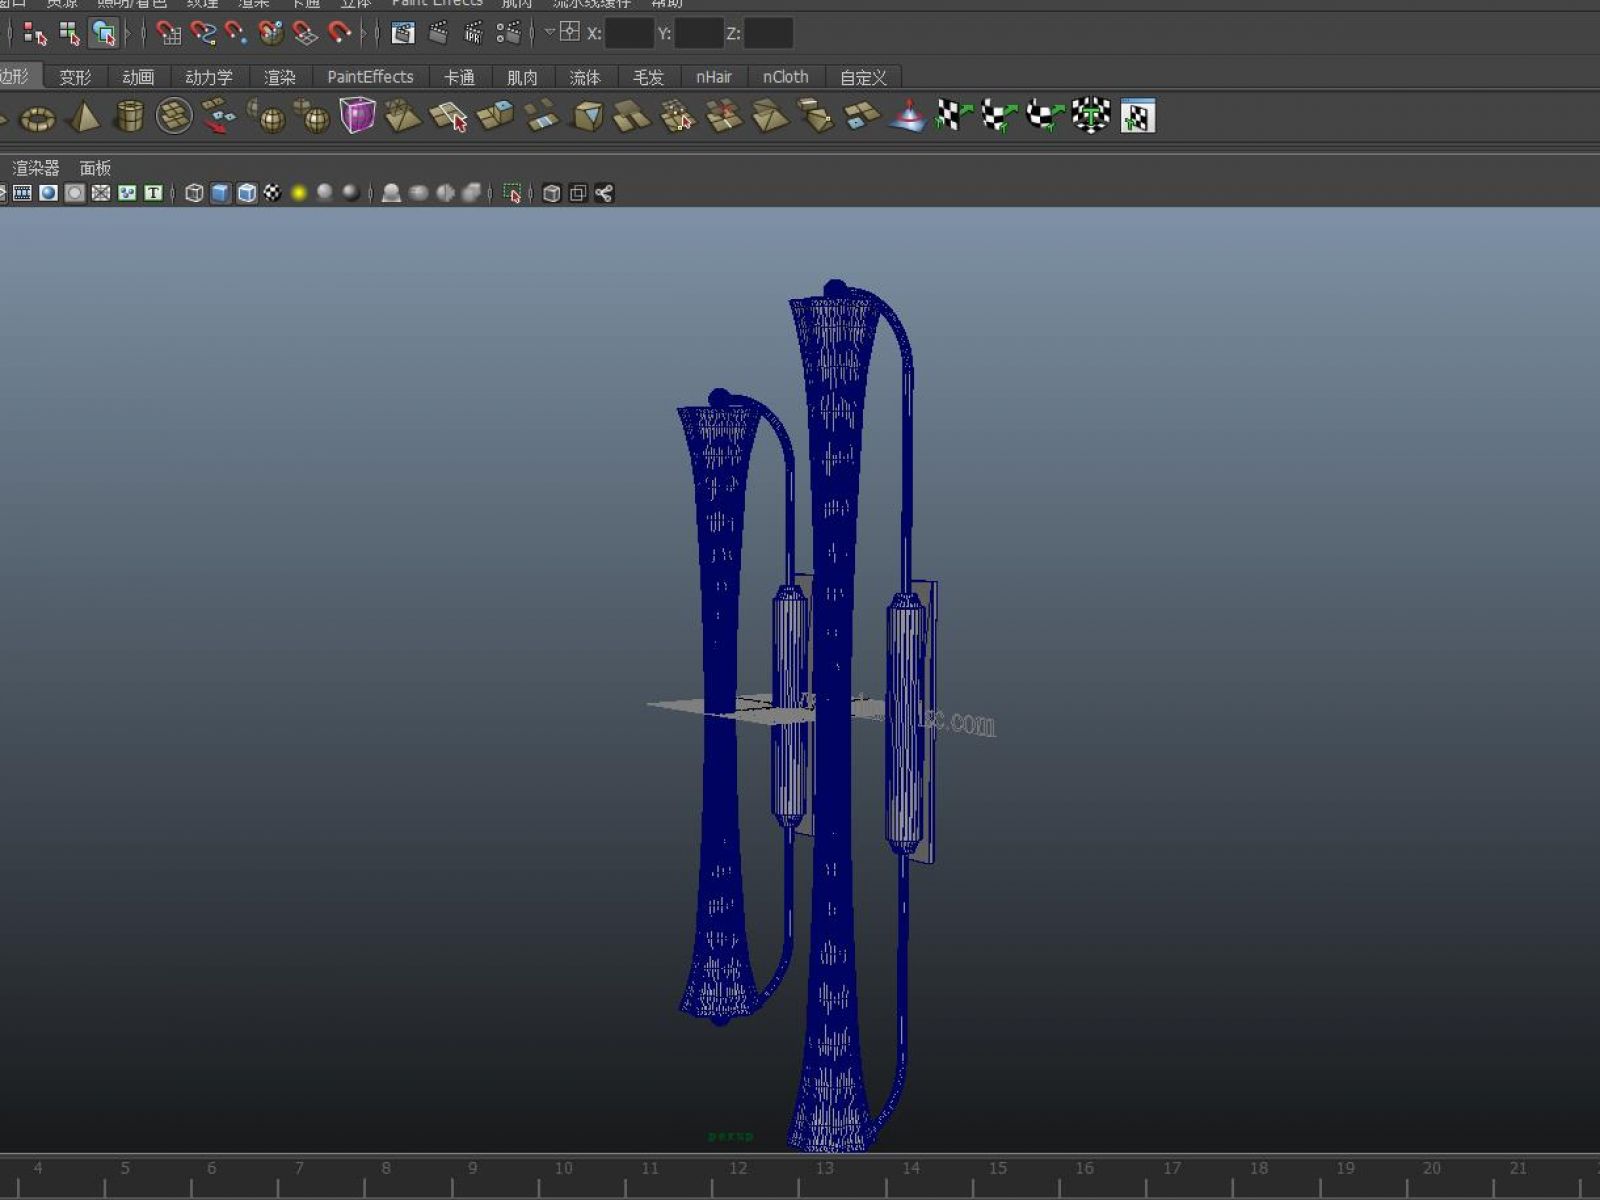Switch to the PaintEffects shelf tab
The width and height of the screenshot is (1600, 1200).
(370, 77)
